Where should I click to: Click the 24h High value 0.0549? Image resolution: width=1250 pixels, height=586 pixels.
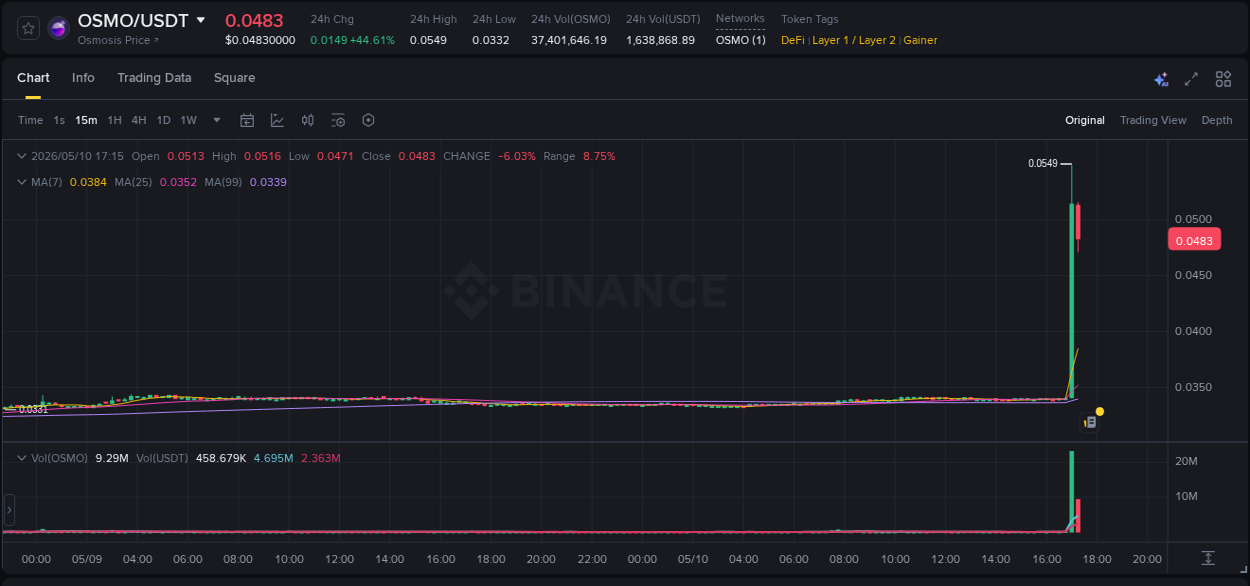click(x=428, y=40)
